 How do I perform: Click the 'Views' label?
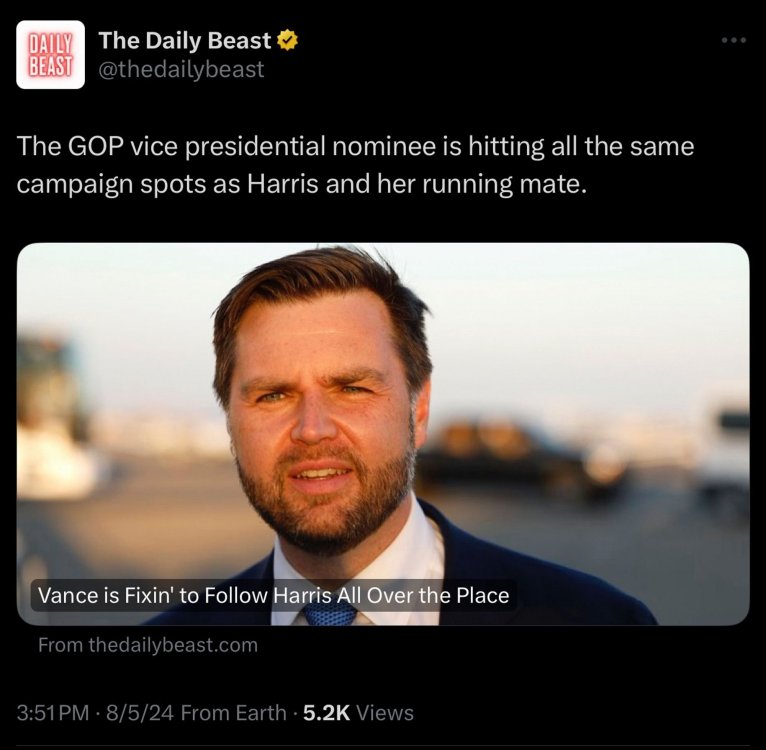point(385,713)
